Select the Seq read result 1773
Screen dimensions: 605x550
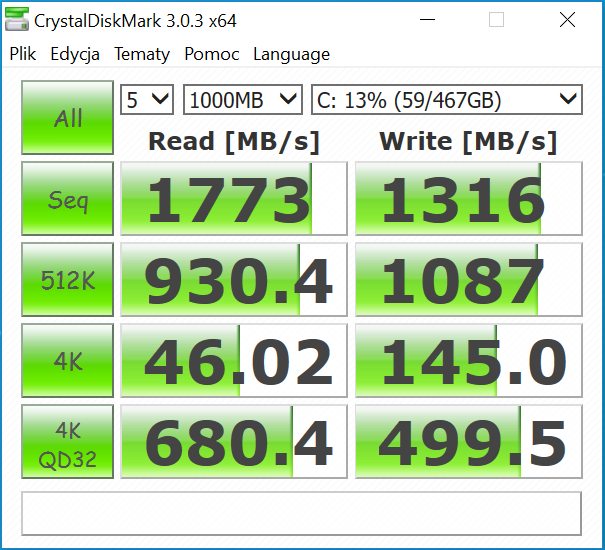[x=233, y=199]
